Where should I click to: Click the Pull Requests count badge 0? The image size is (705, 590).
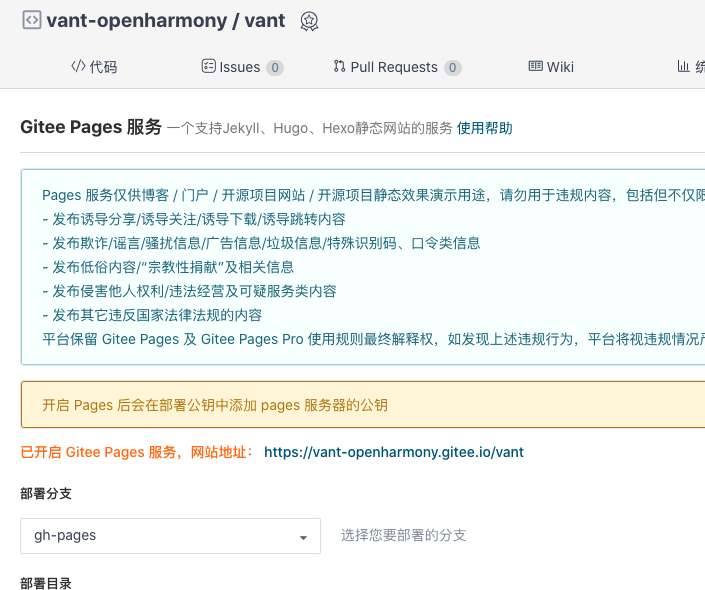tap(453, 68)
